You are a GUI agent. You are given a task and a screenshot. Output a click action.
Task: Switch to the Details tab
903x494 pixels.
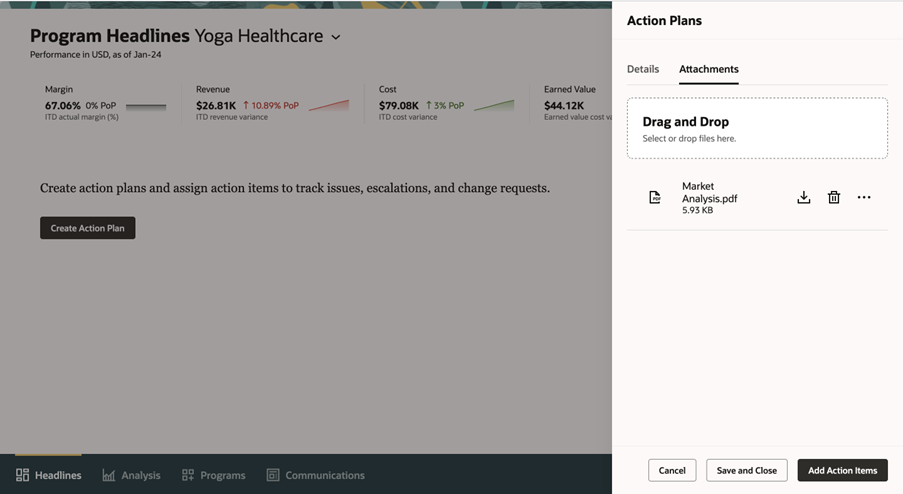(643, 69)
